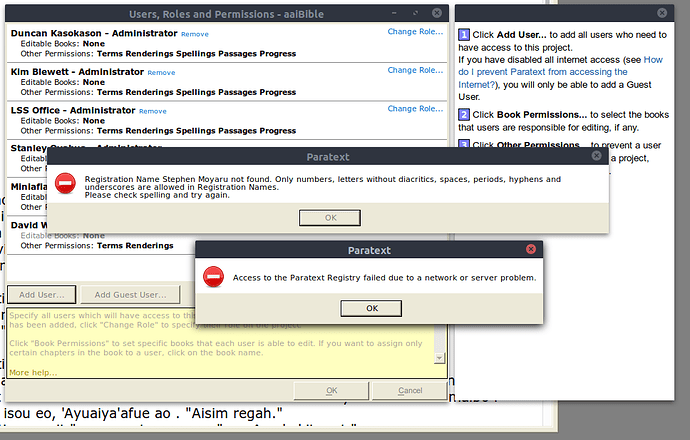Click Duncan Kasokason's 'Editable Books: None' line

coord(62,44)
